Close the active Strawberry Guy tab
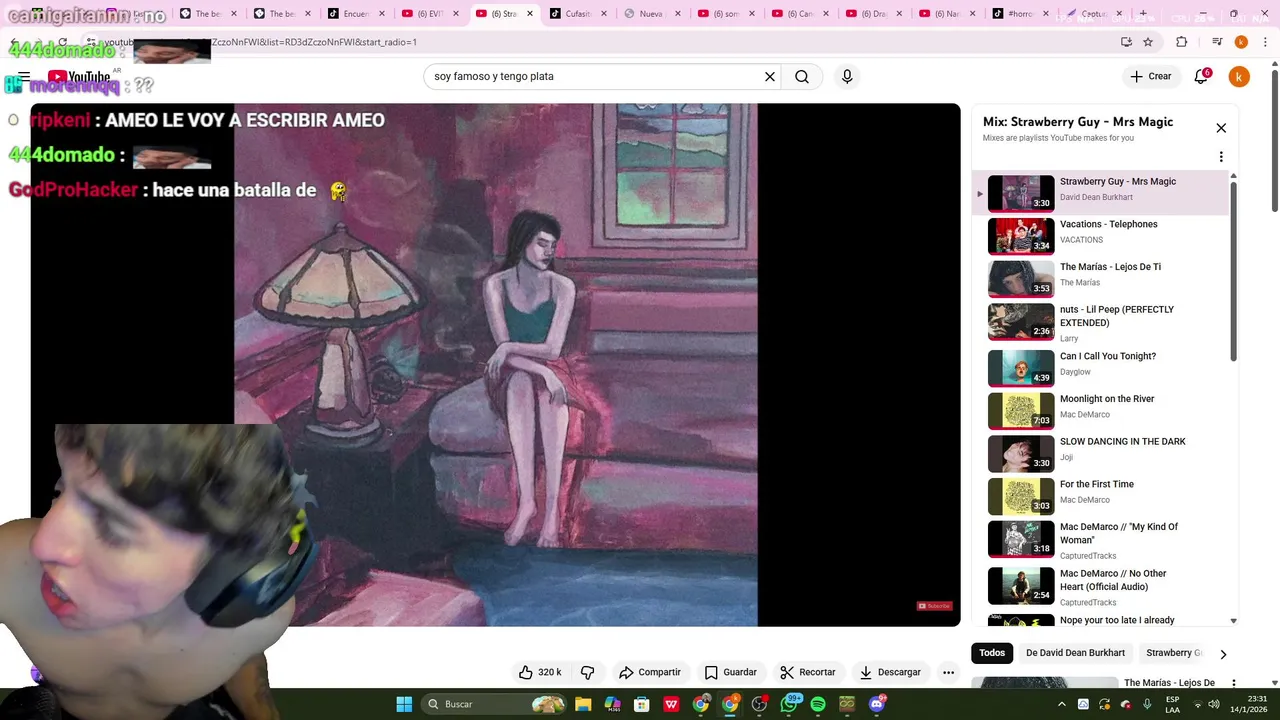 (x=530, y=14)
